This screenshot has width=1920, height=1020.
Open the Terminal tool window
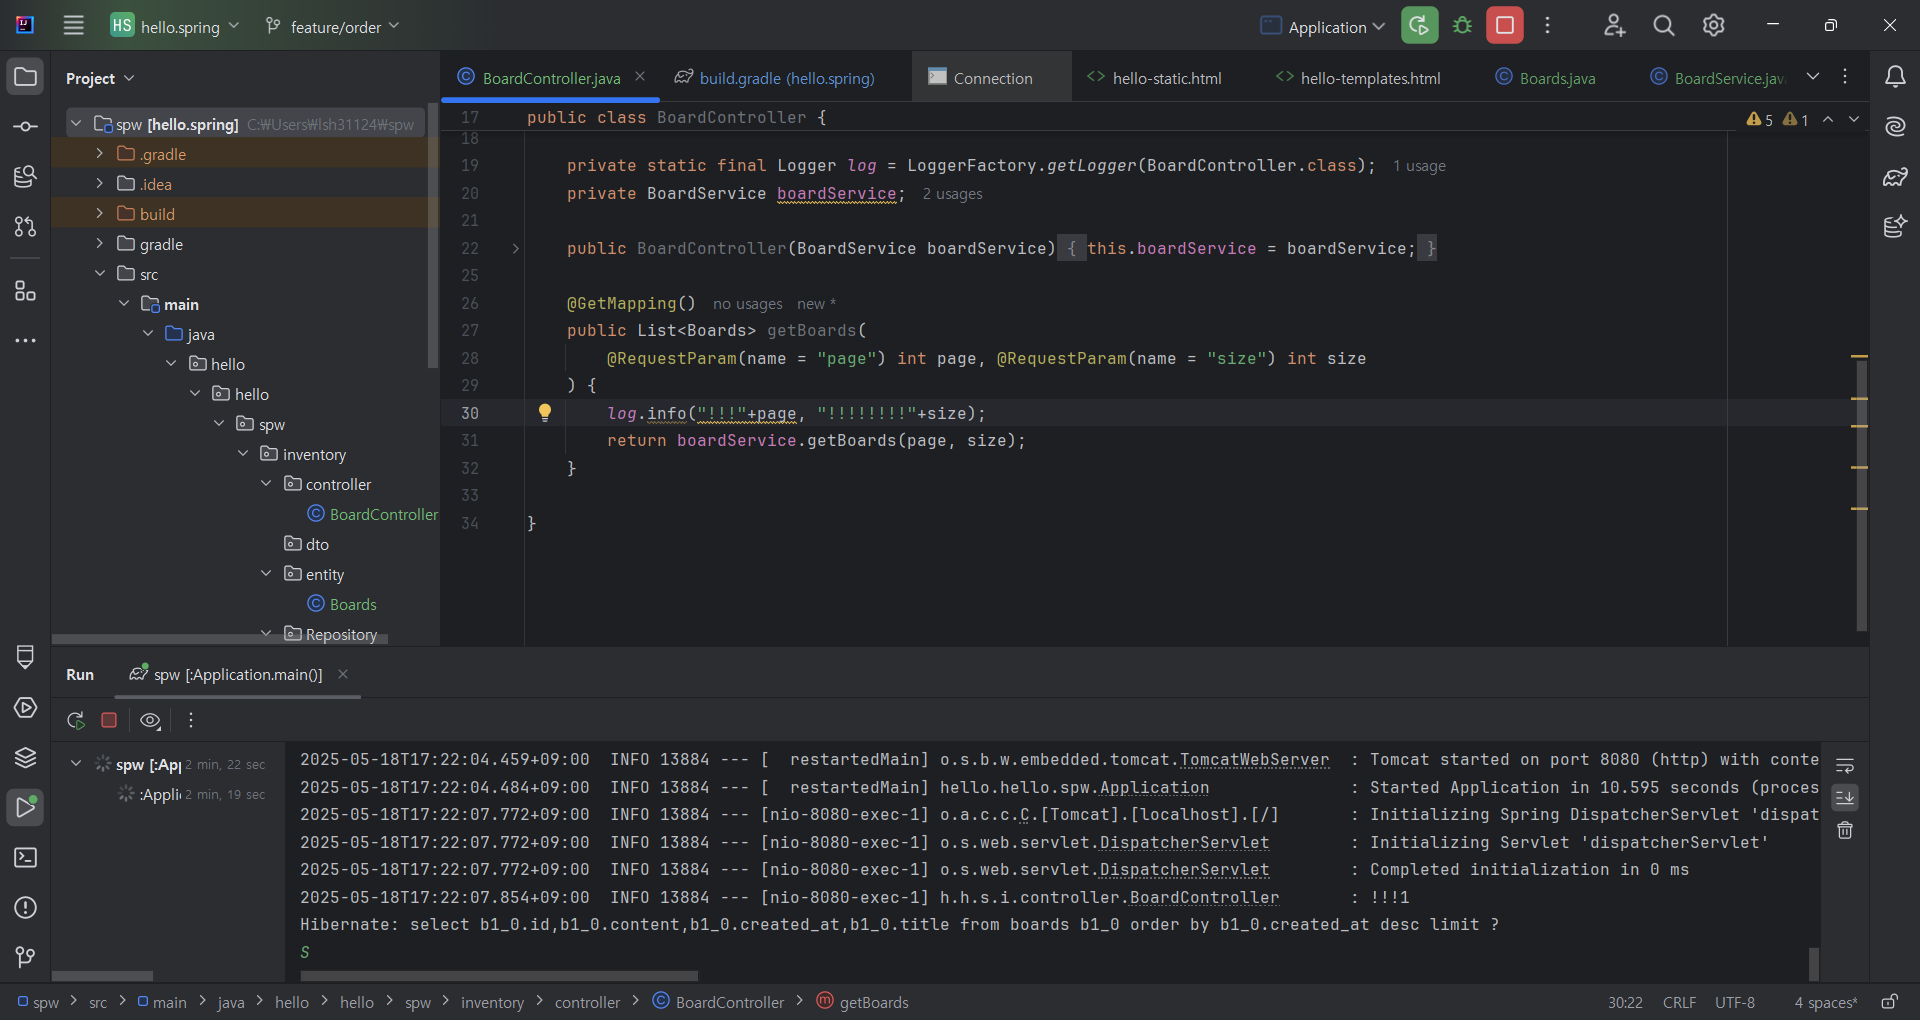(x=25, y=857)
